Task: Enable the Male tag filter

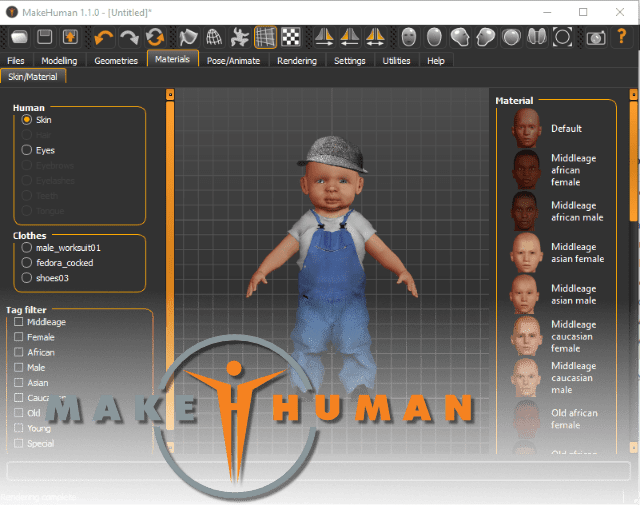Action: tap(18, 367)
